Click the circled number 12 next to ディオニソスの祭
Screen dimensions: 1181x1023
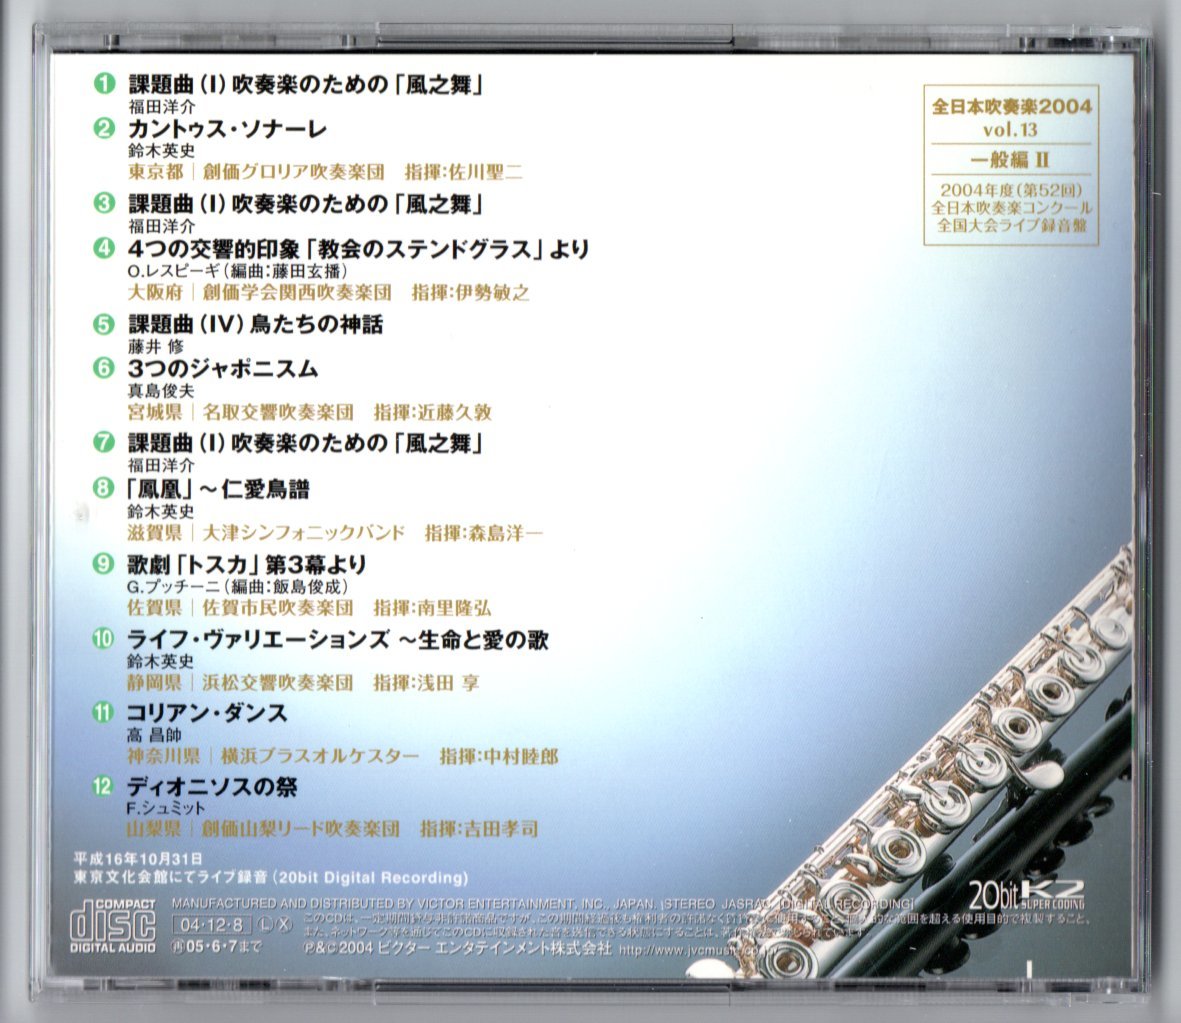pos(103,787)
